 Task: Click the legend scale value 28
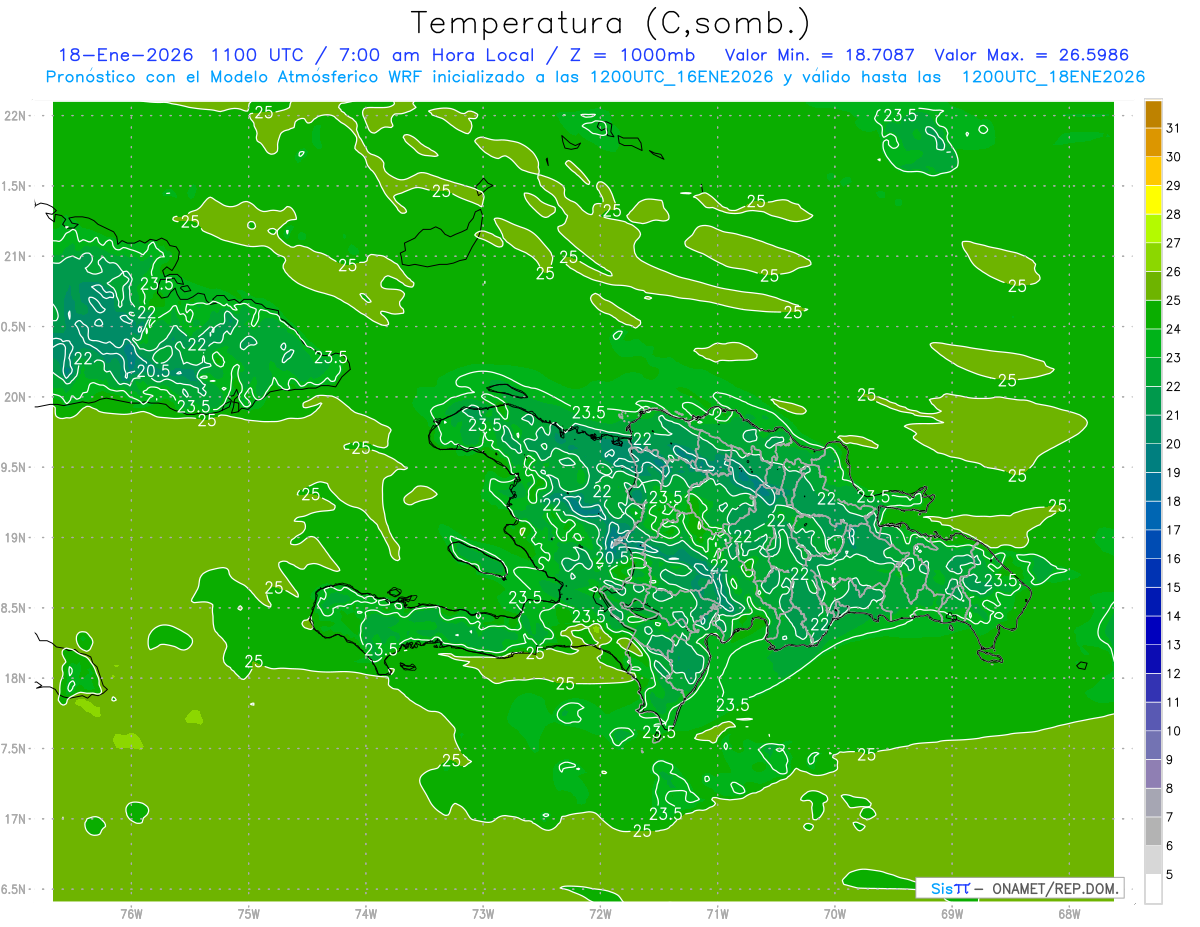tap(1174, 214)
